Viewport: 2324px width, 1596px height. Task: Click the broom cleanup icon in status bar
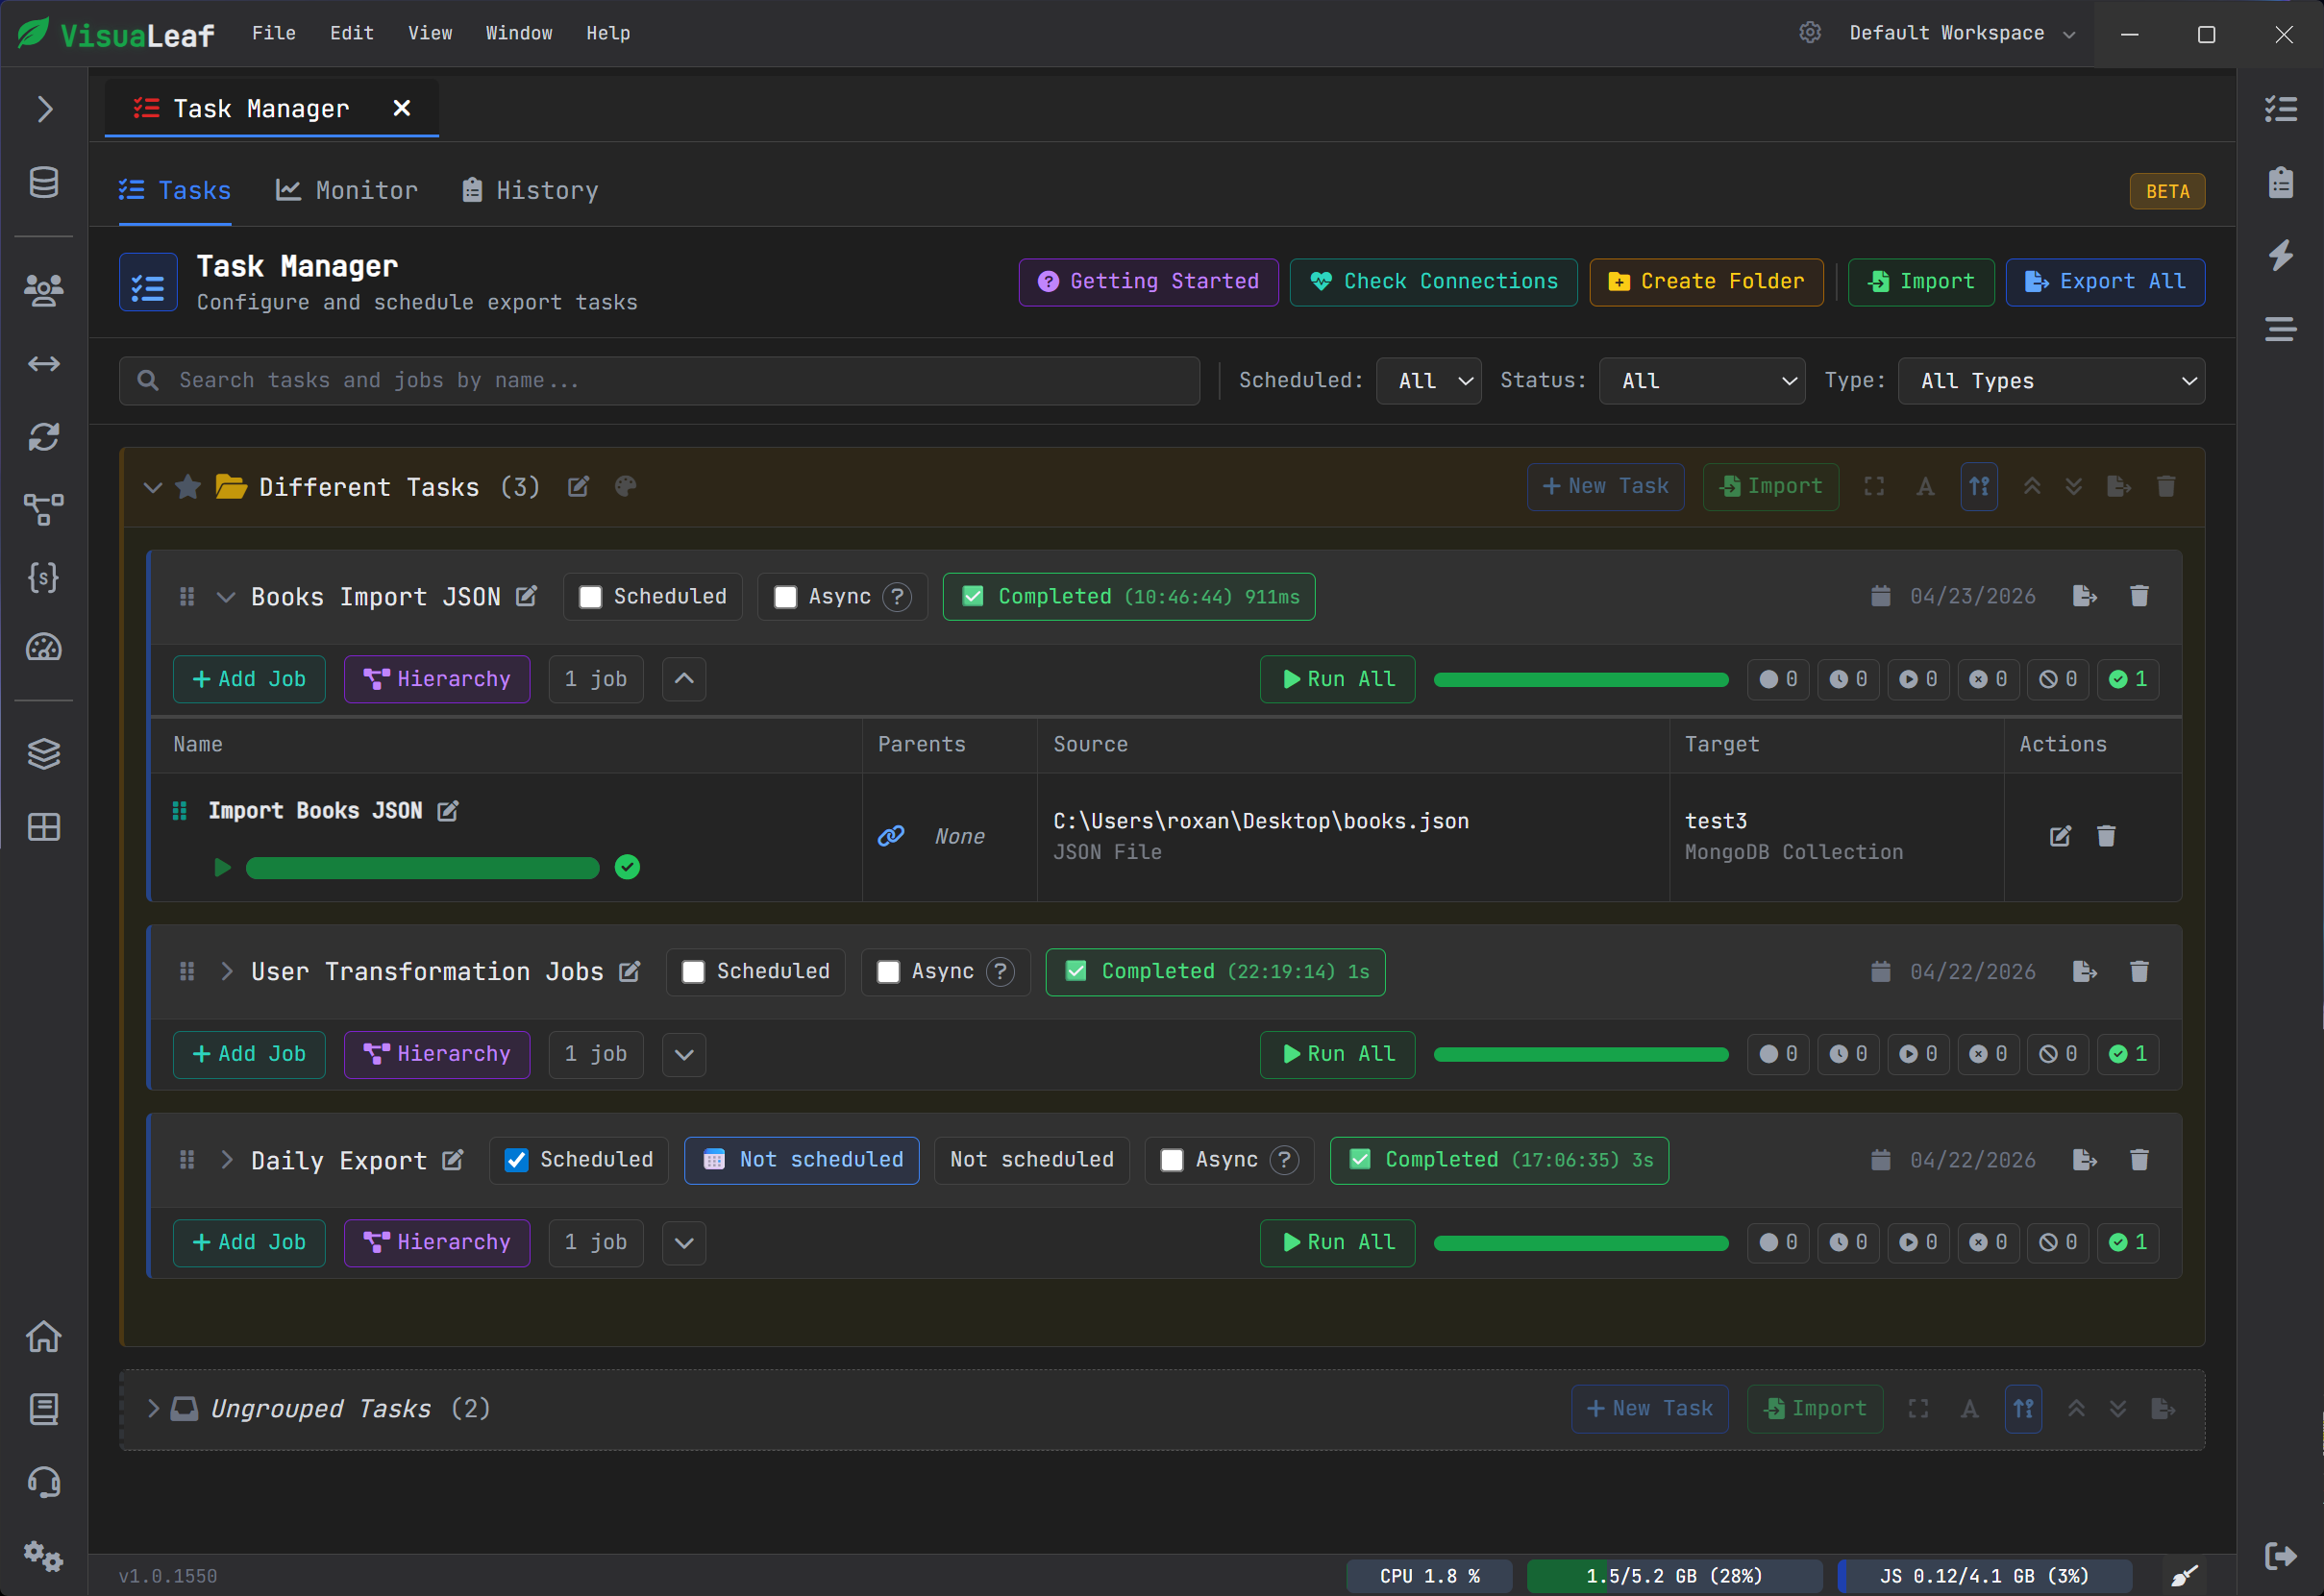click(x=2184, y=1576)
